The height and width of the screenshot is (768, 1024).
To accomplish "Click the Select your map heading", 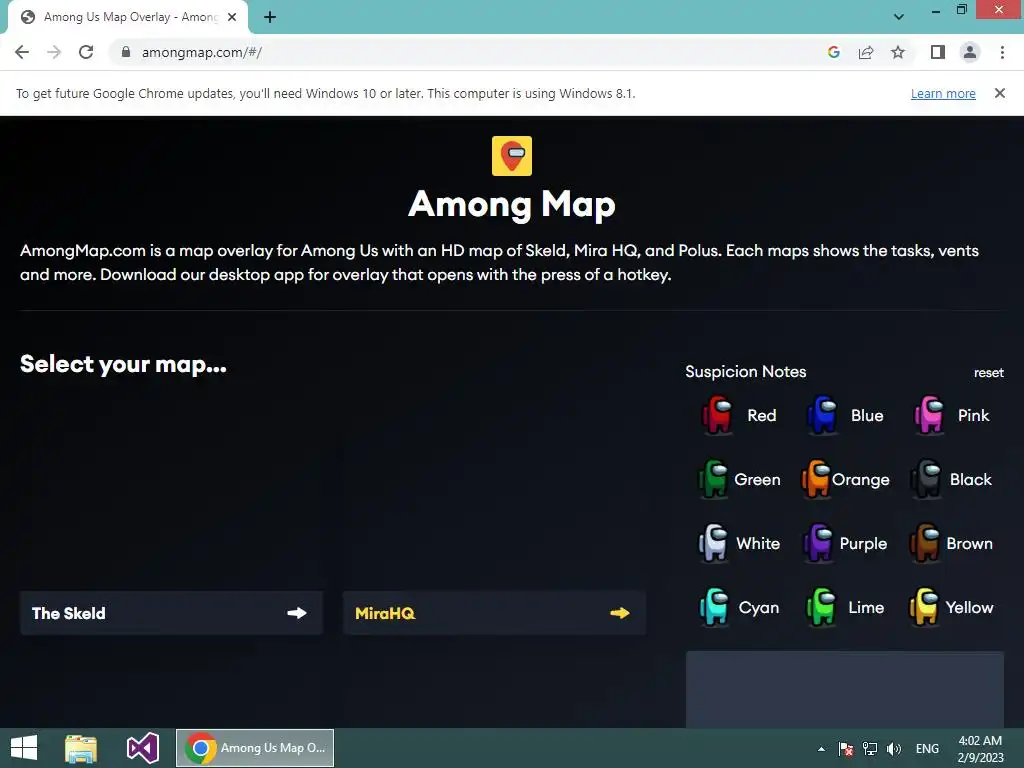I will point(123,364).
